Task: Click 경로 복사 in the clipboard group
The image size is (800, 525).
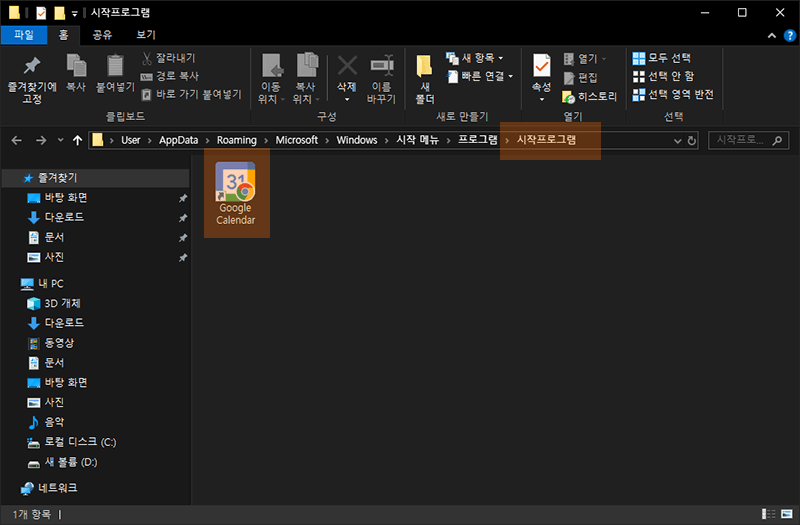Action: pyautogui.click(x=170, y=76)
